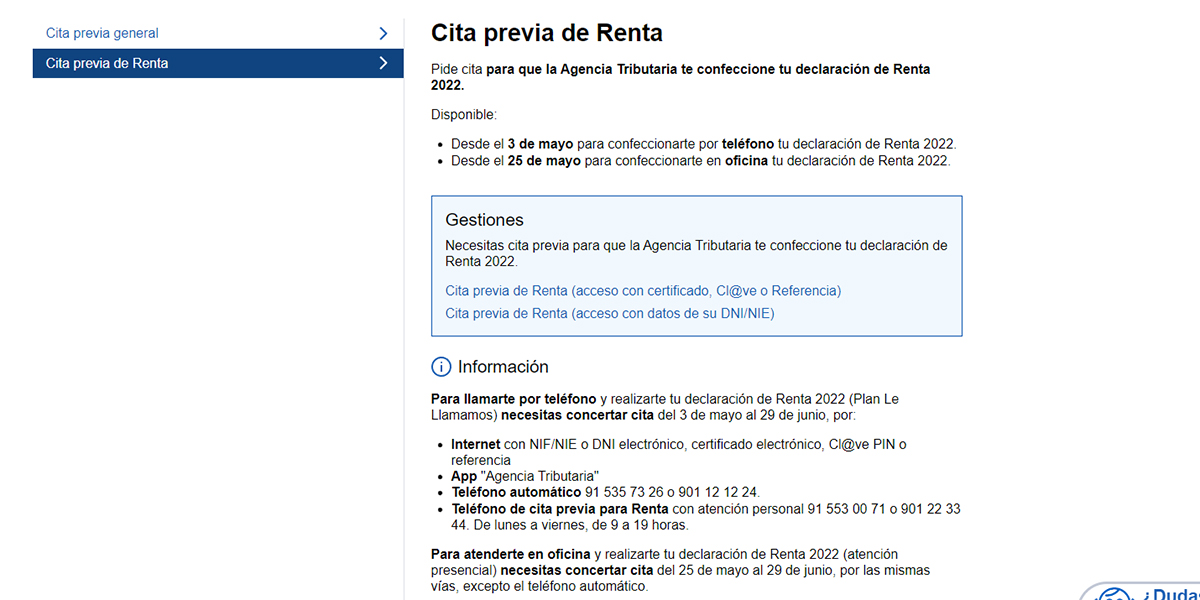Viewport: 1200px width, 600px height.
Task: Click the Cita previa de Renta page title
Action: (546, 32)
